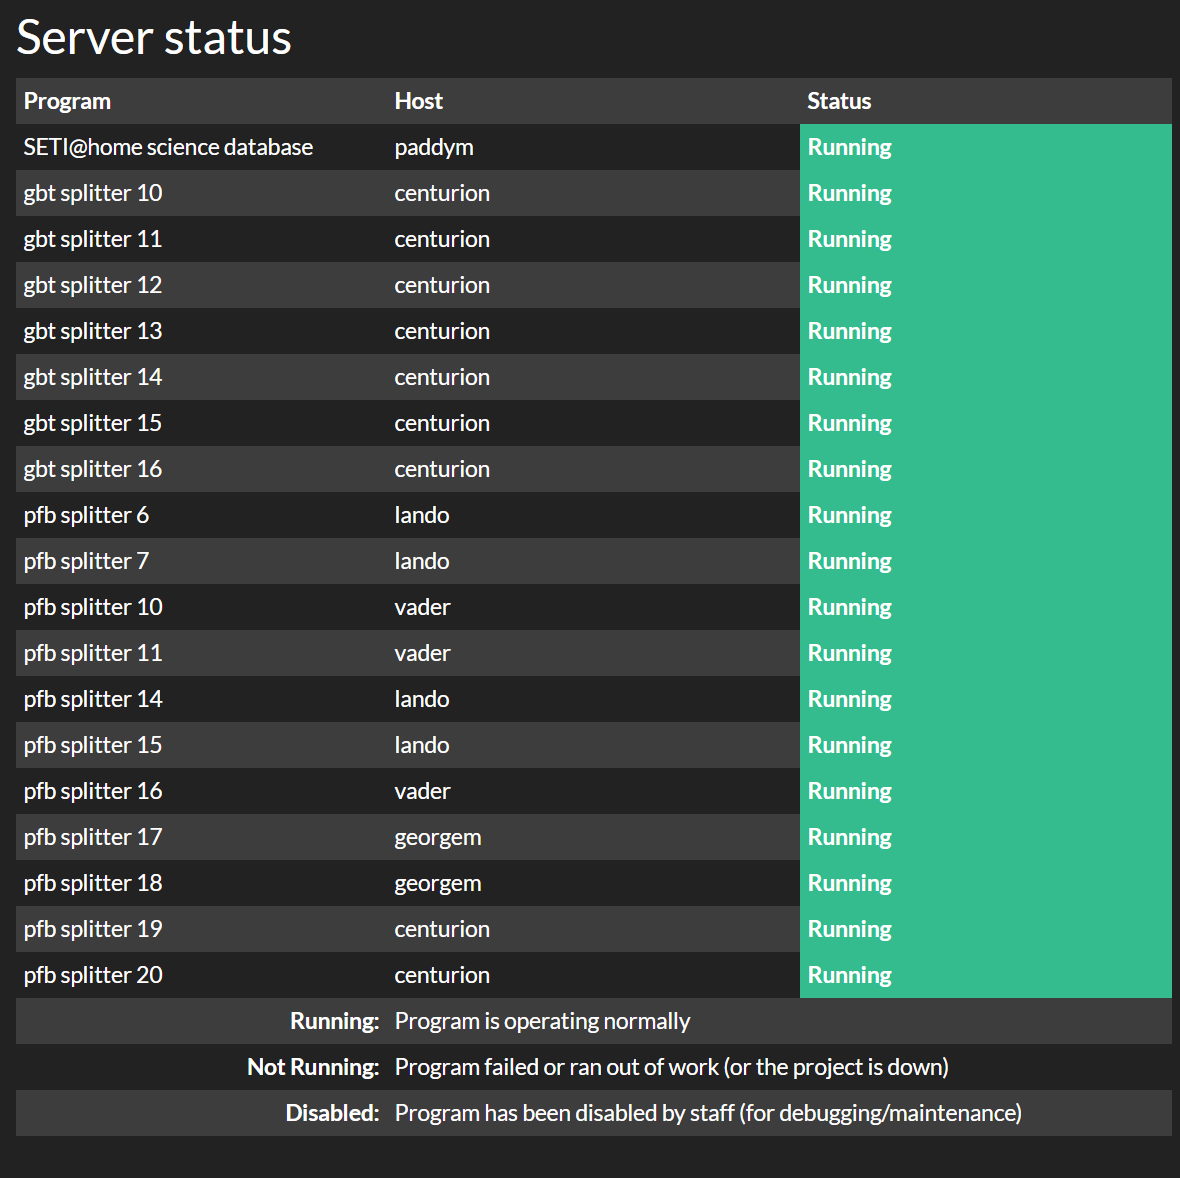Select 'pfb splitter 10' row label

(93, 607)
